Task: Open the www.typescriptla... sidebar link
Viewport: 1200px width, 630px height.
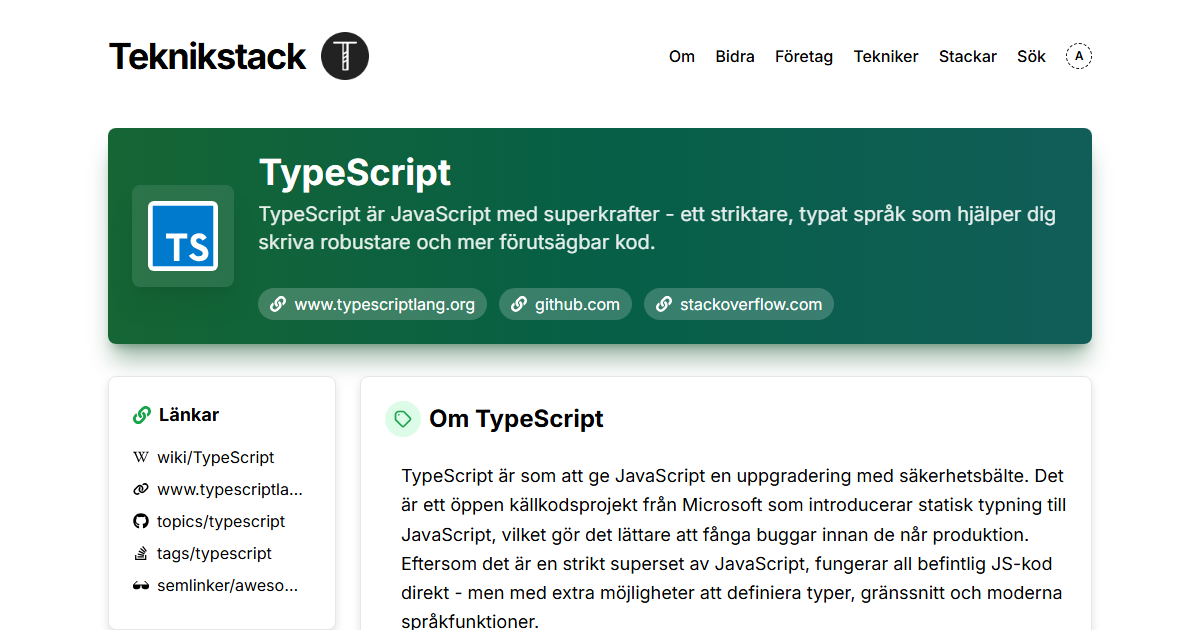Action: tap(229, 489)
